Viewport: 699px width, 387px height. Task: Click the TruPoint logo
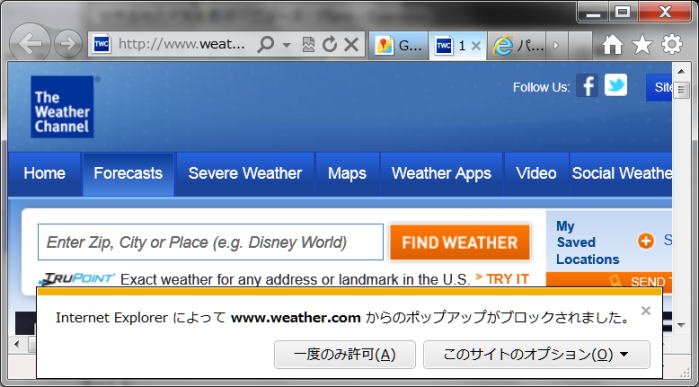pyautogui.click(x=76, y=280)
